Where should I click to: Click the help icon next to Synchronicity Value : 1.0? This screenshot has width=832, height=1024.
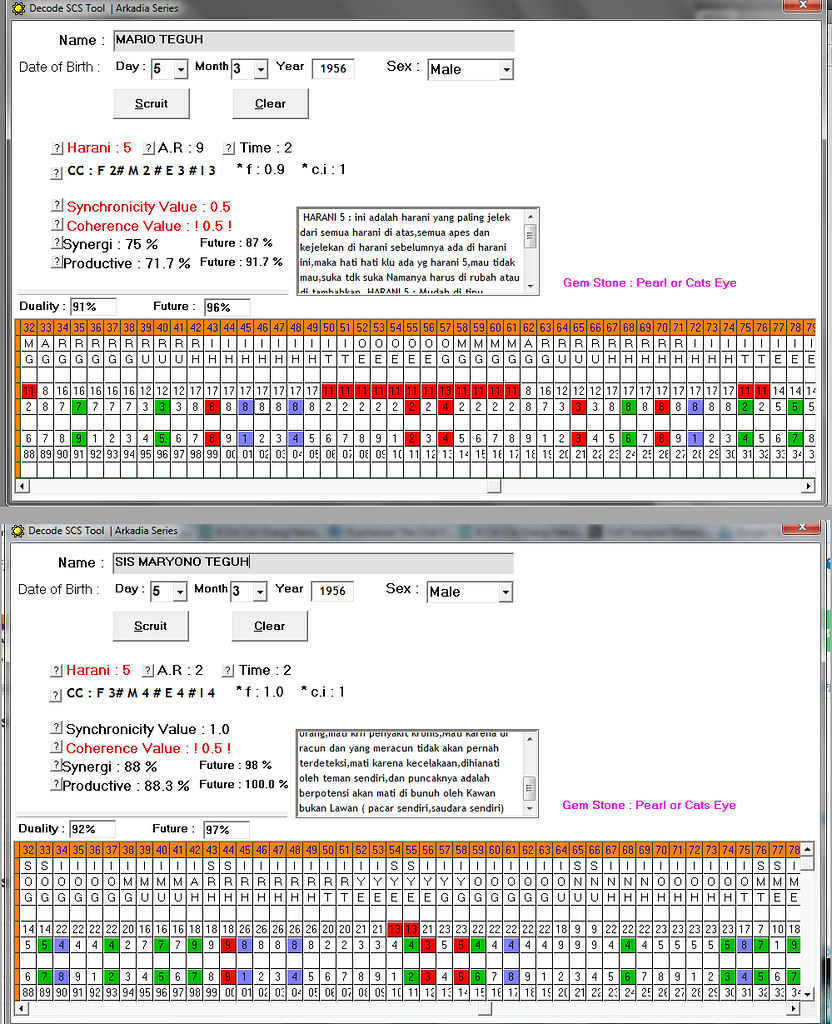56,729
